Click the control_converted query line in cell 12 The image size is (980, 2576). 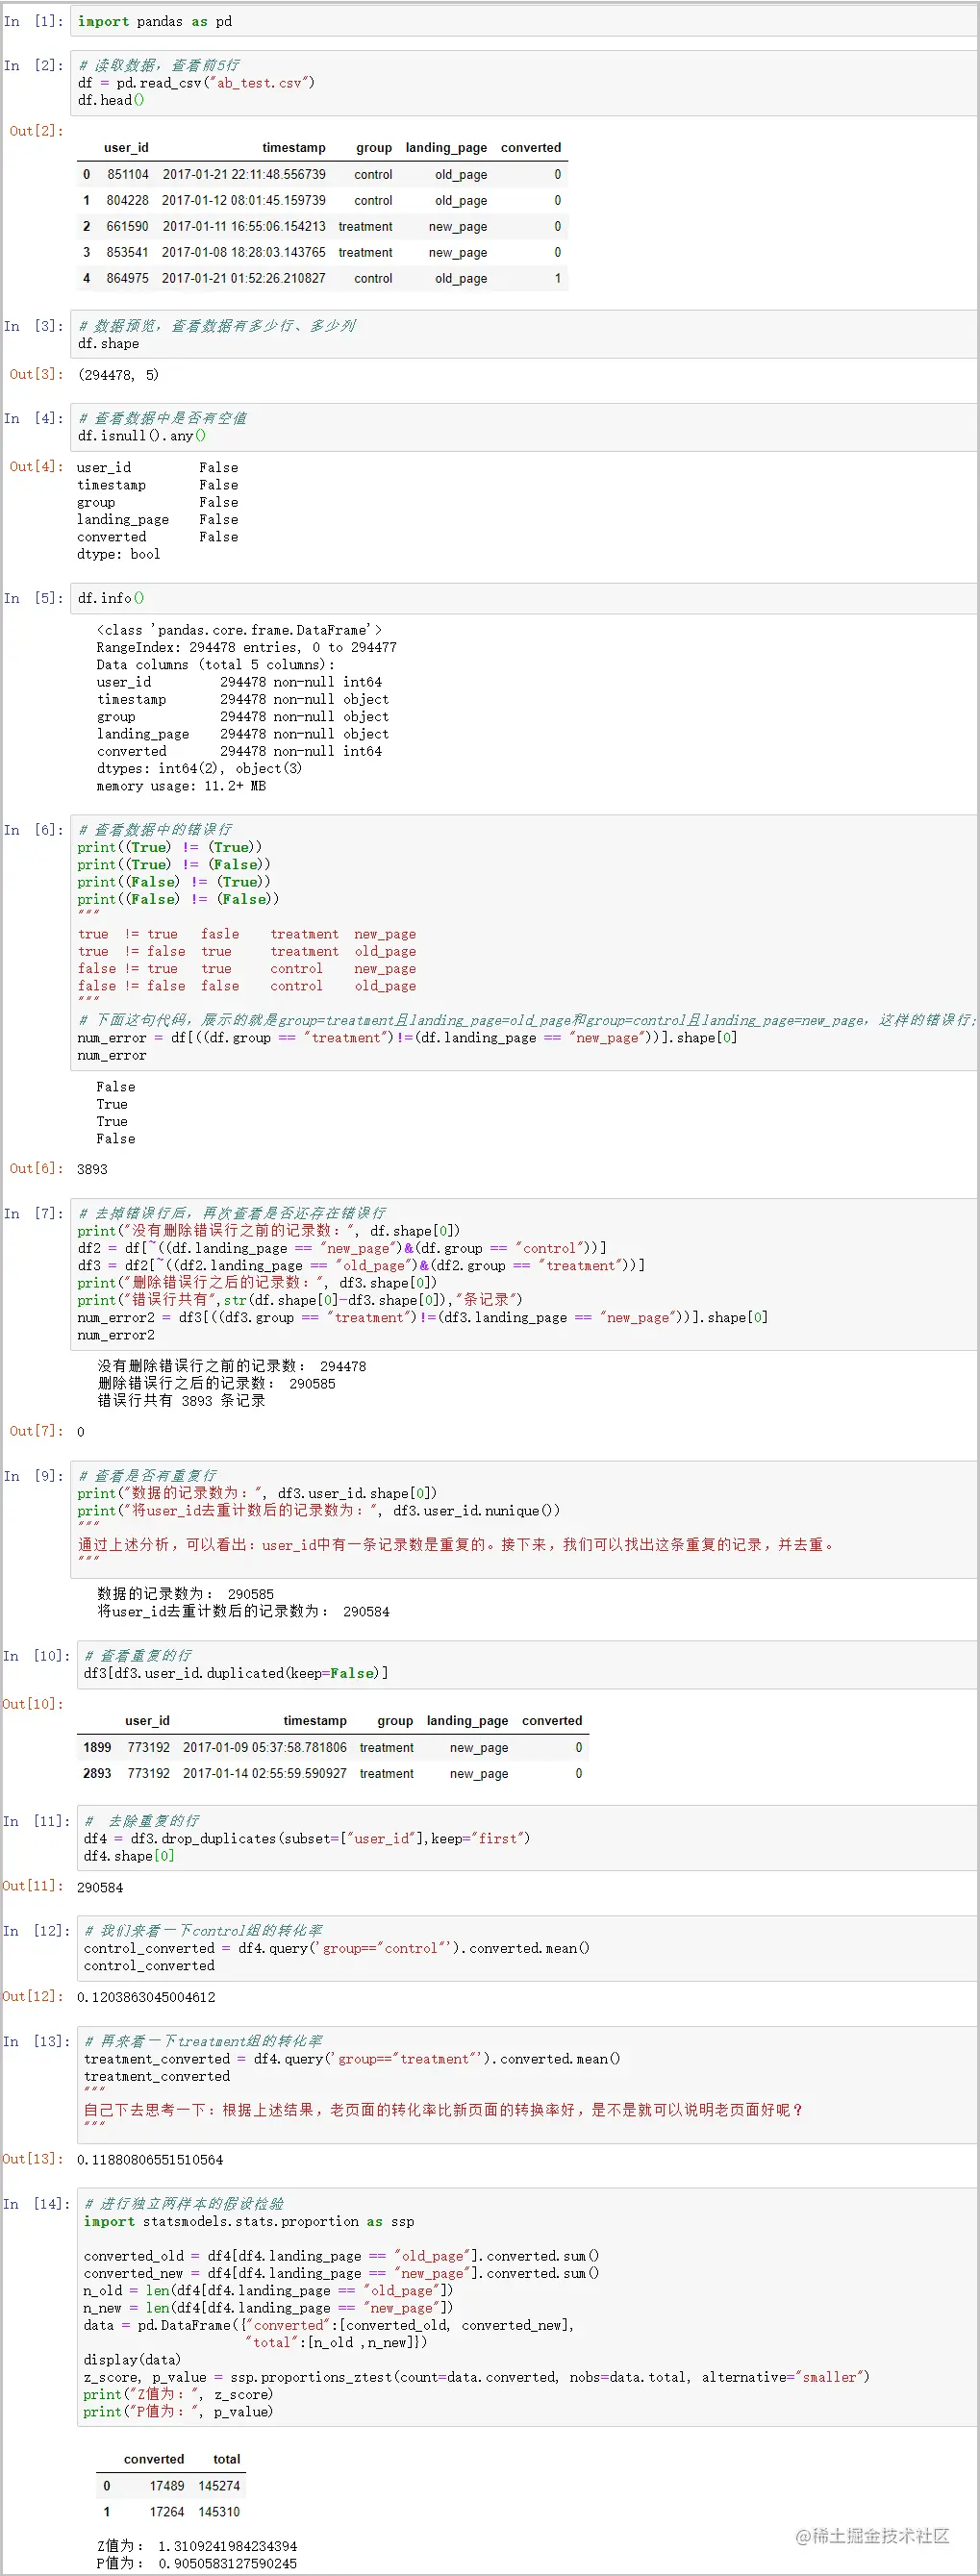tap(336, 1948)
